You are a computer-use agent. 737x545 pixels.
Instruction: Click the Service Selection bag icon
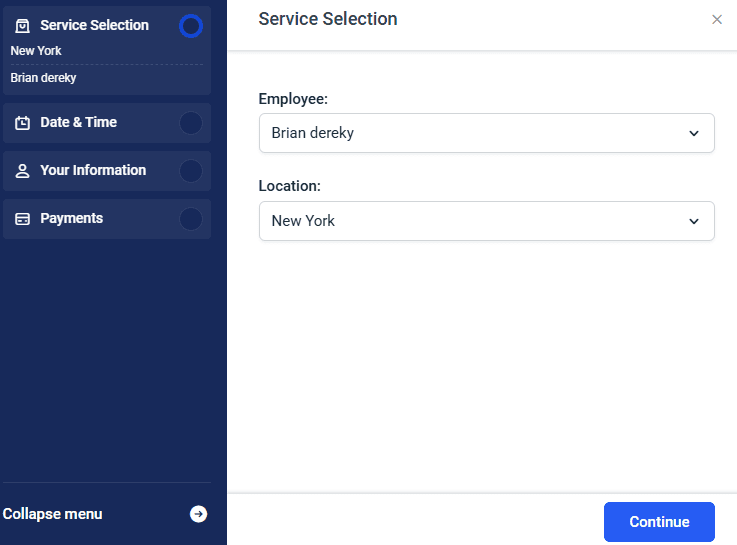point(22,26)
